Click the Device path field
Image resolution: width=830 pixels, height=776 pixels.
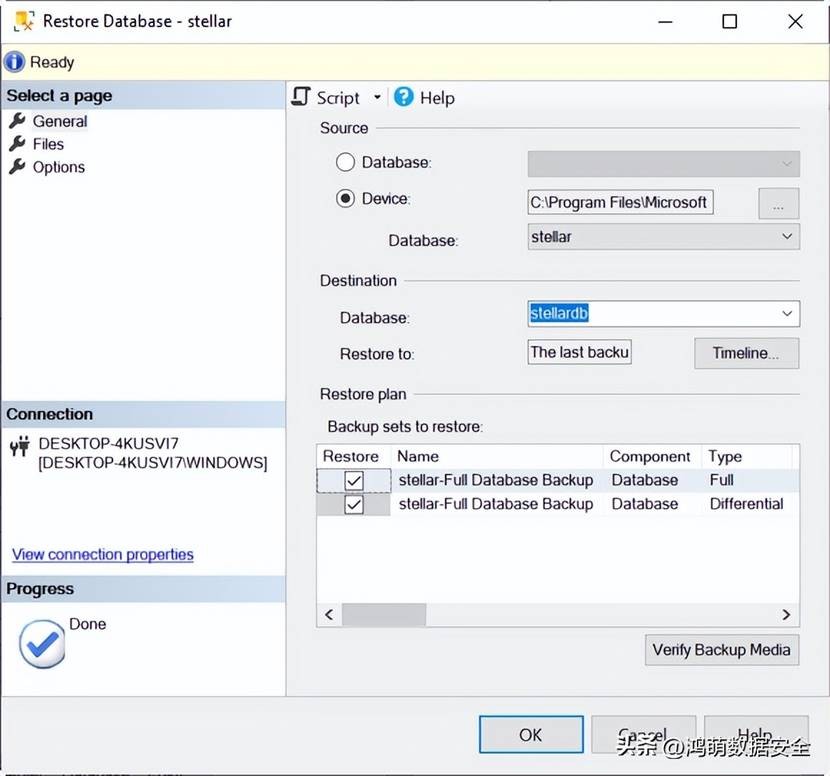point(620,202)
